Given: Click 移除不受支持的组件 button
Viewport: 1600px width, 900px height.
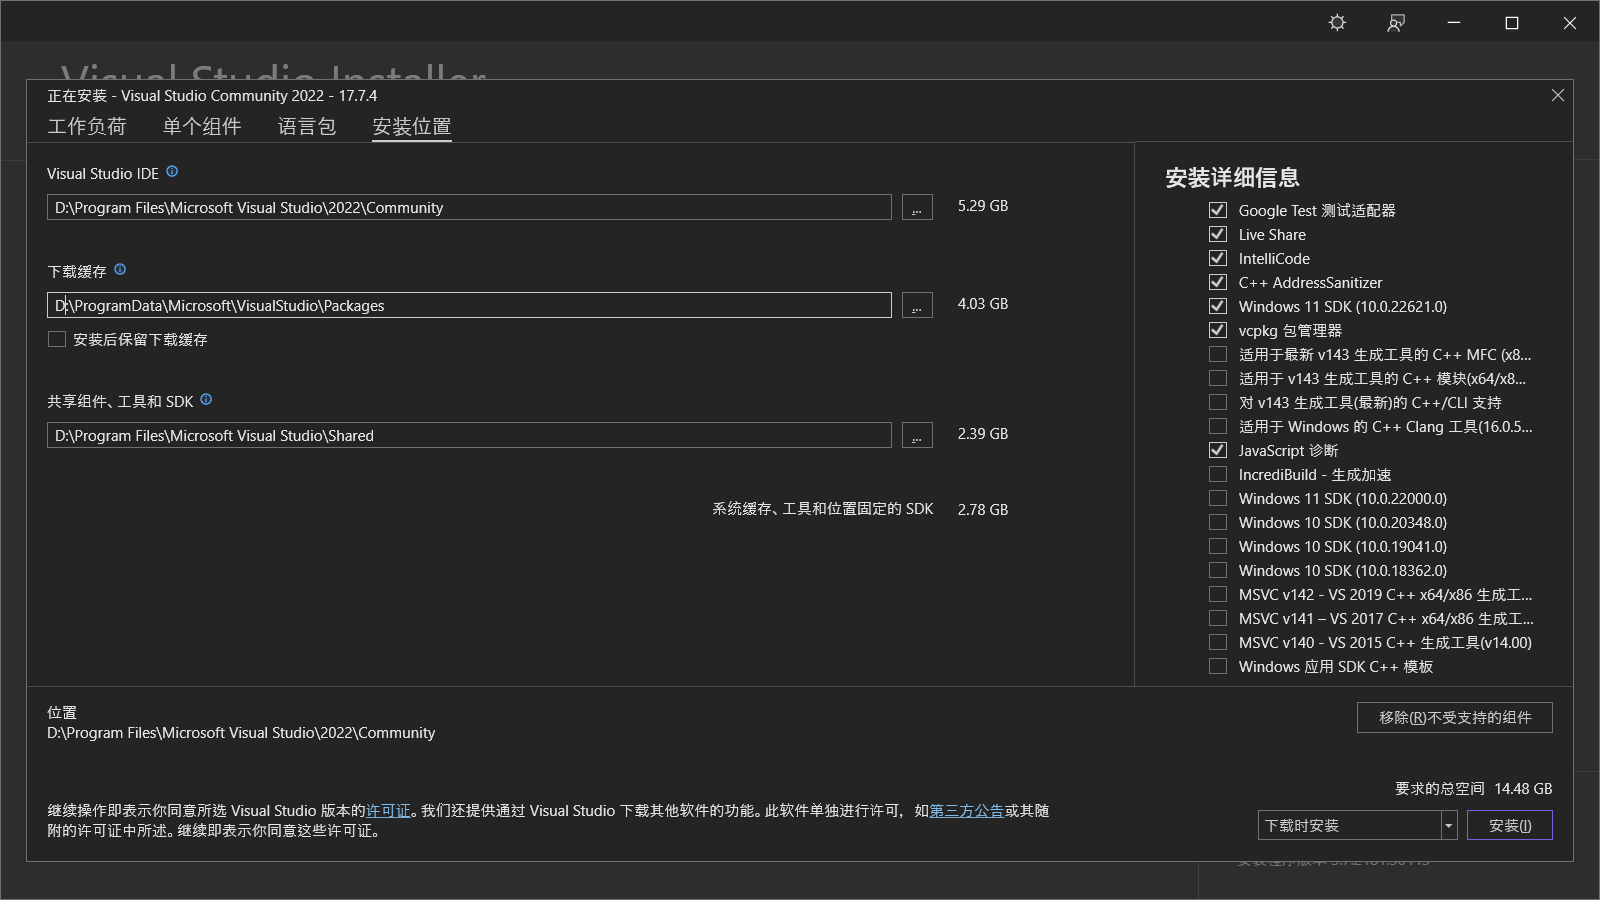Looking at the screenshot, I should (x=1455, y=717).
